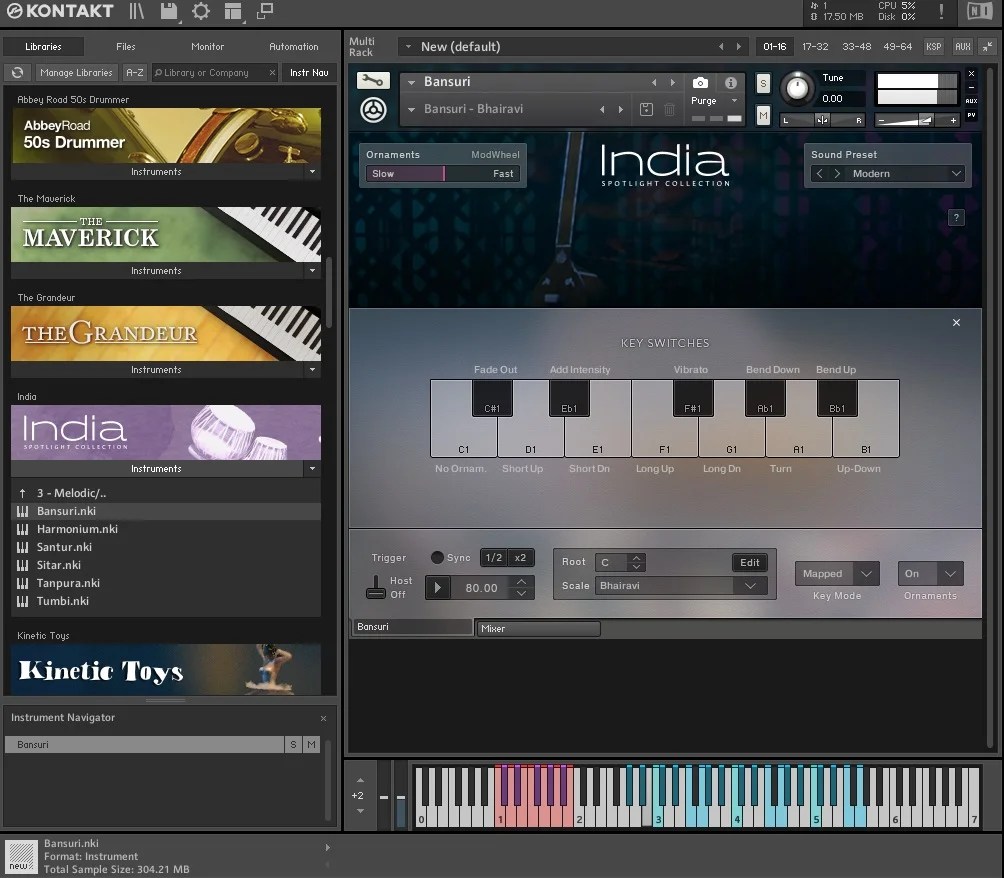
Task: Click the Manage Libraries button
Action: tap(76, 72)
